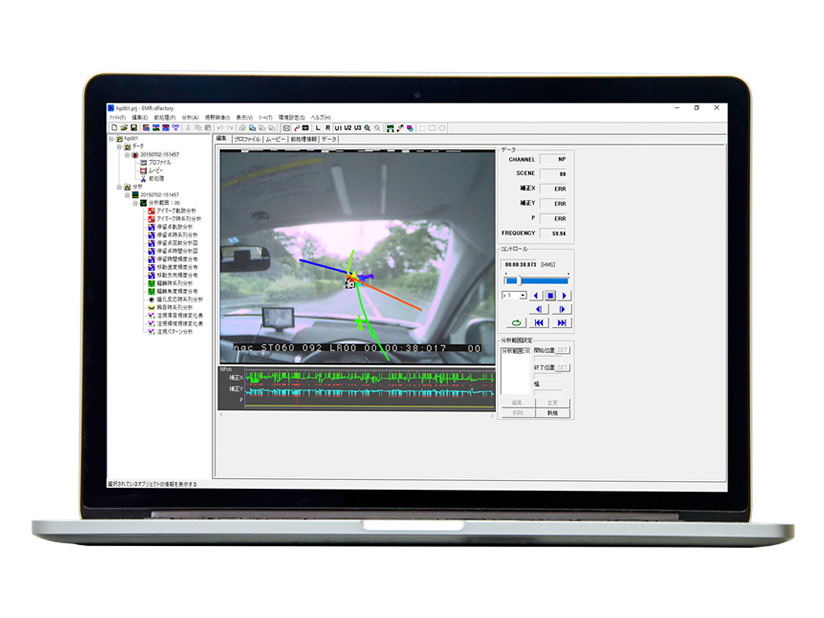This screenshot has height=618, width=824.
Task: Open the x1 playback speed dropdown
Action: (522, 296)
